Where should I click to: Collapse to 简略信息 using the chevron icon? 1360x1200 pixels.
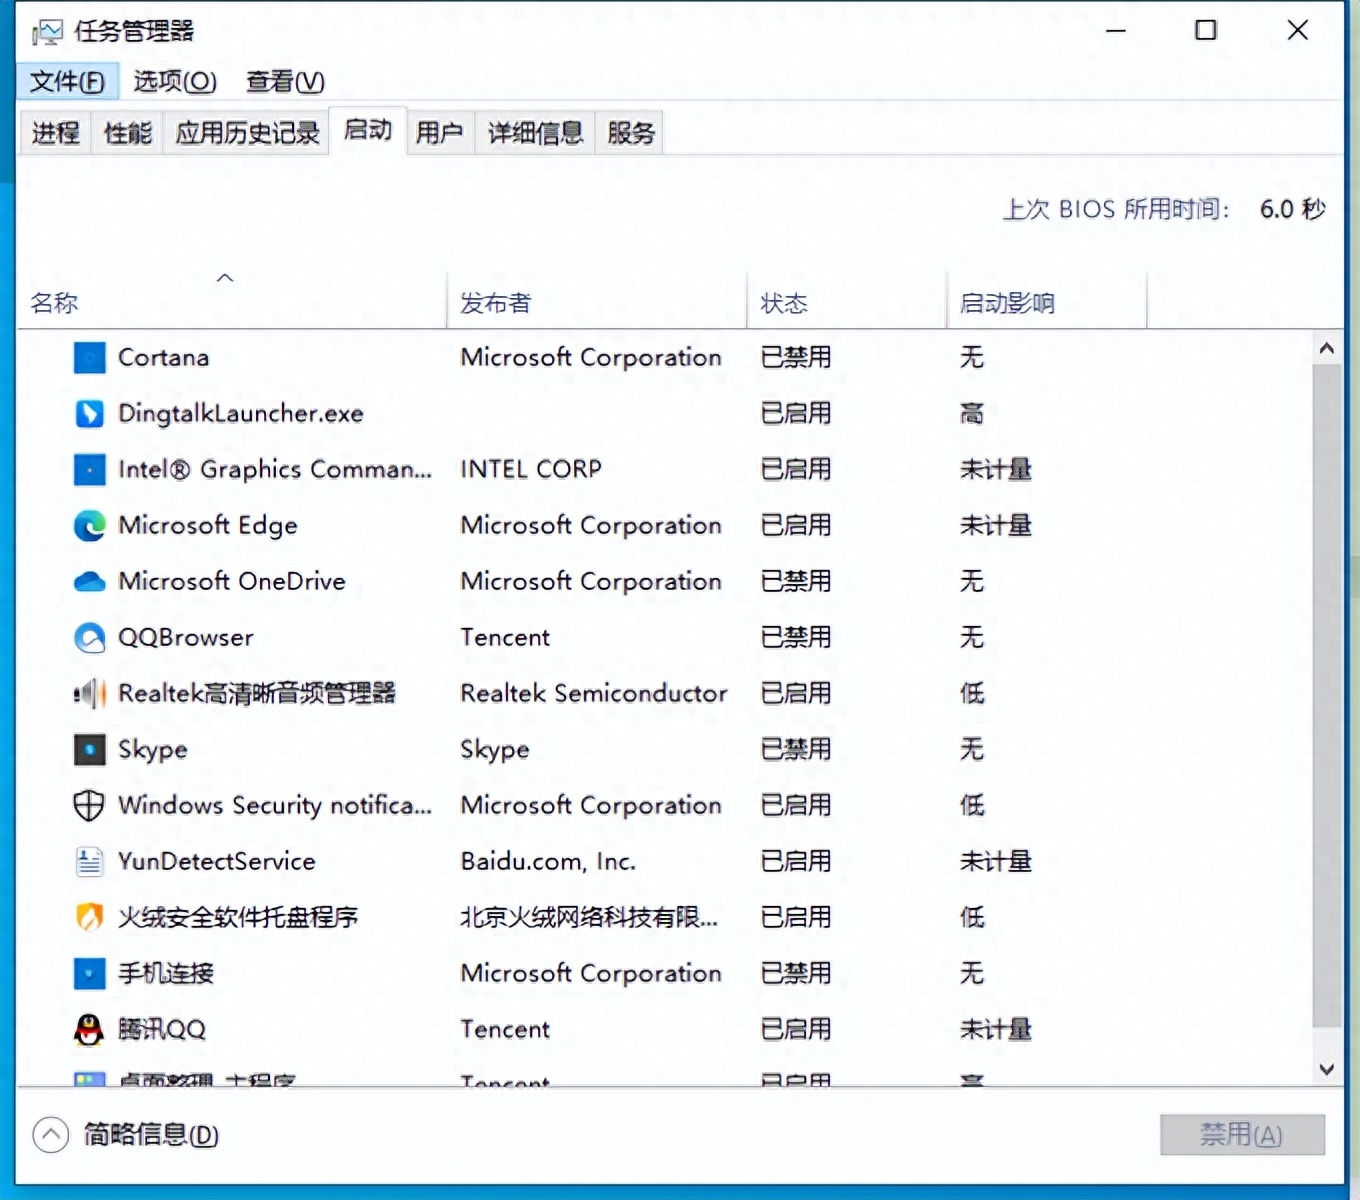51,1135
